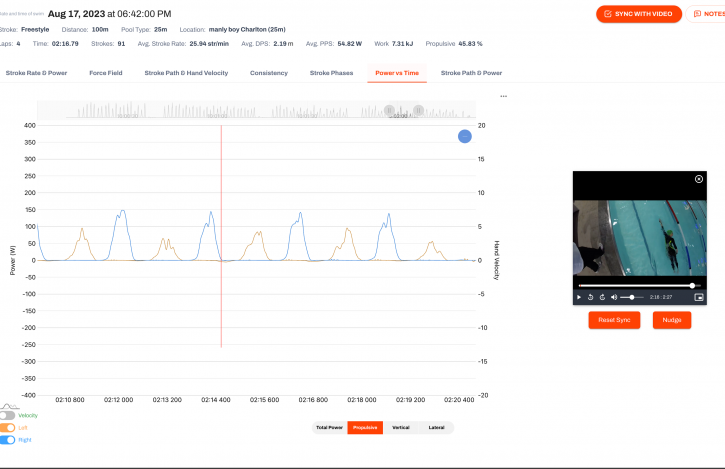Click the Work value '7.31 kJ'

[402, 44]
